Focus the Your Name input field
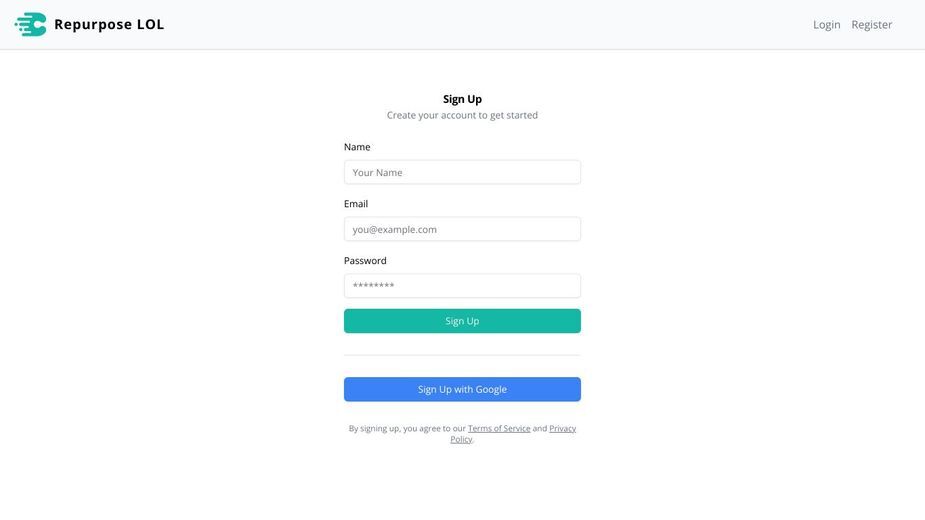Image resolution: width=925 pixels, height=520 pixels. click(x=462, y=172)
